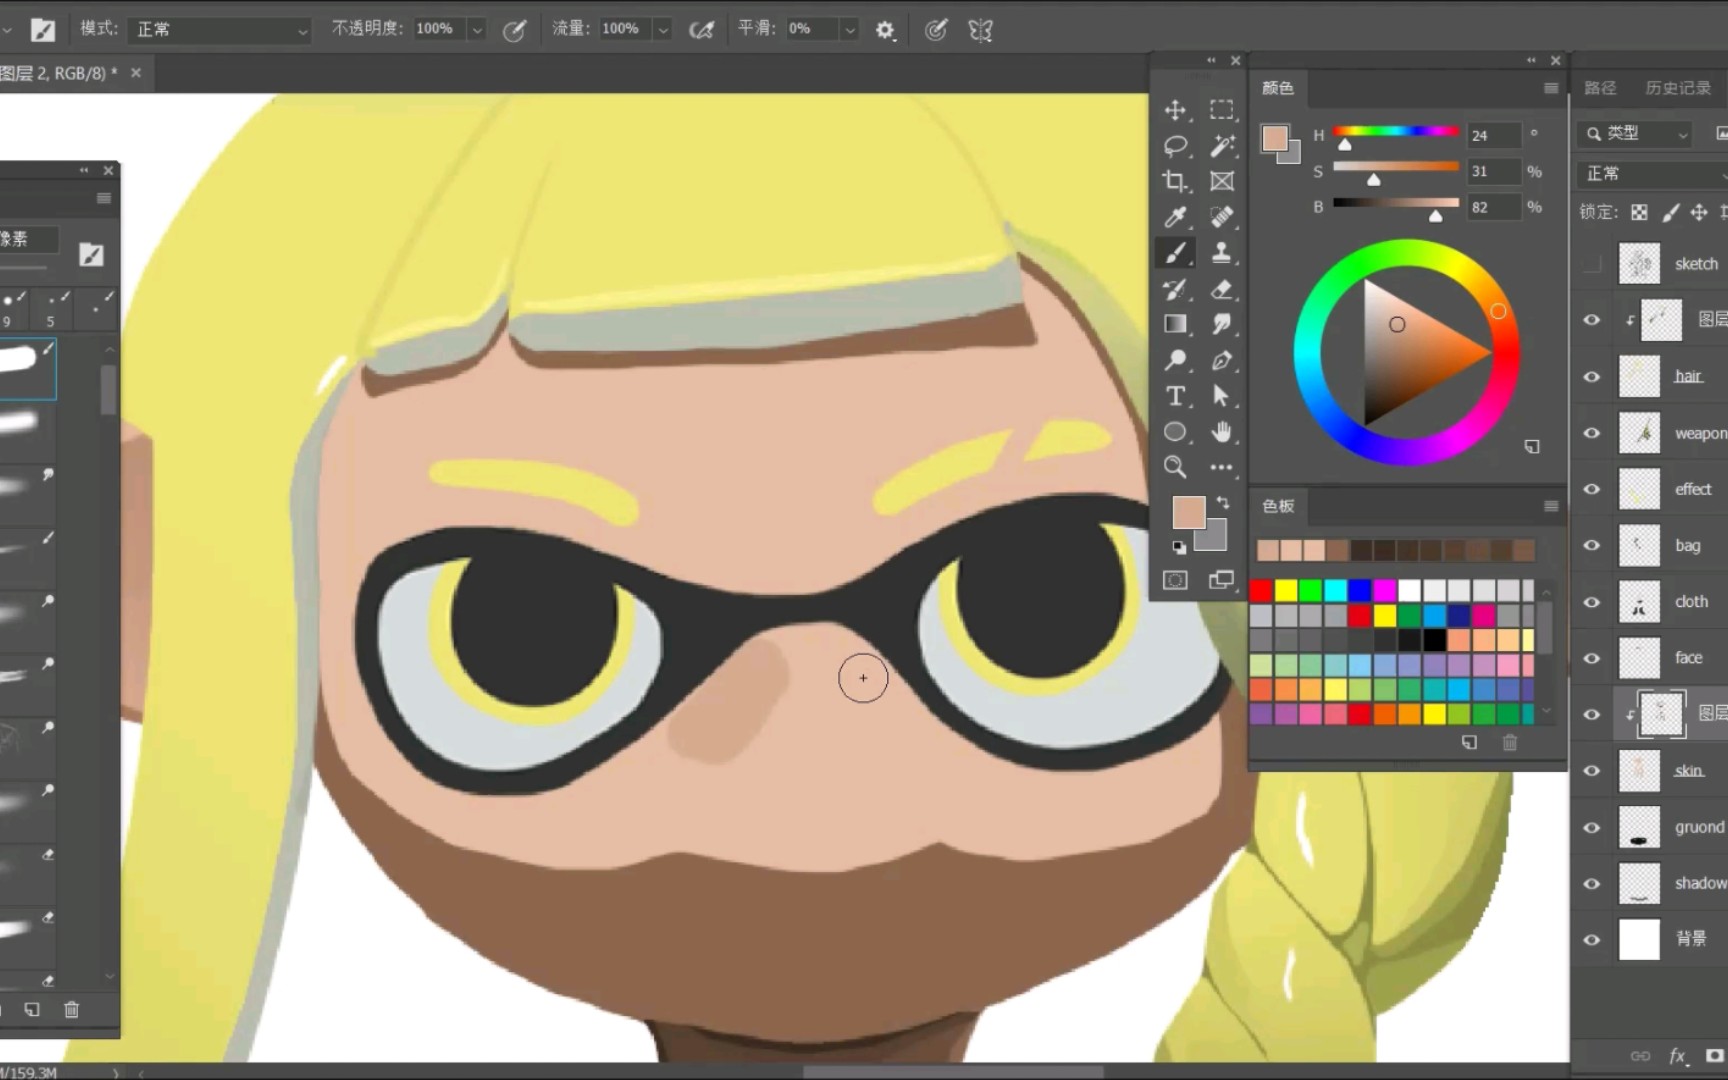The width and height of the screenshot is (1728, 1080).
Task: Select the Smudge tool
Action: 1221,324
